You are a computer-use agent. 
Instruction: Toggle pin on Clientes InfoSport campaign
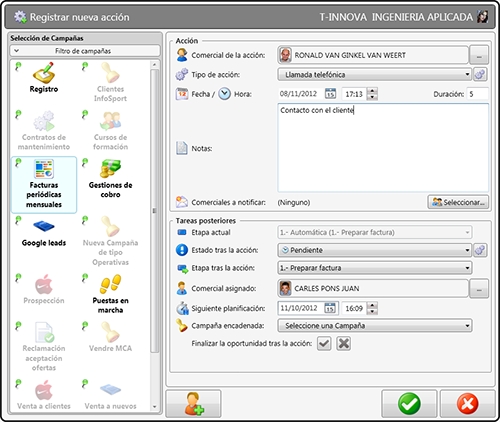pos(85,66)
